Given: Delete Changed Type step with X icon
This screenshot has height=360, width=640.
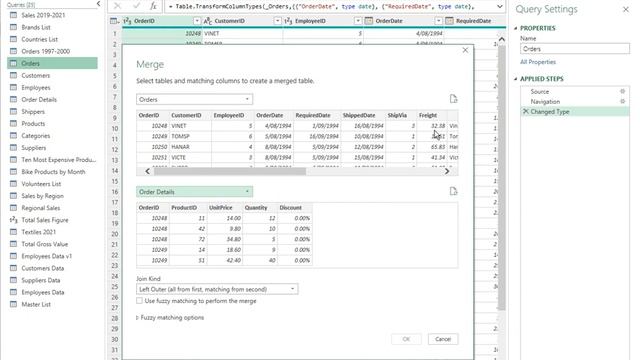Looking at the screenshot, I should (526, 111).
